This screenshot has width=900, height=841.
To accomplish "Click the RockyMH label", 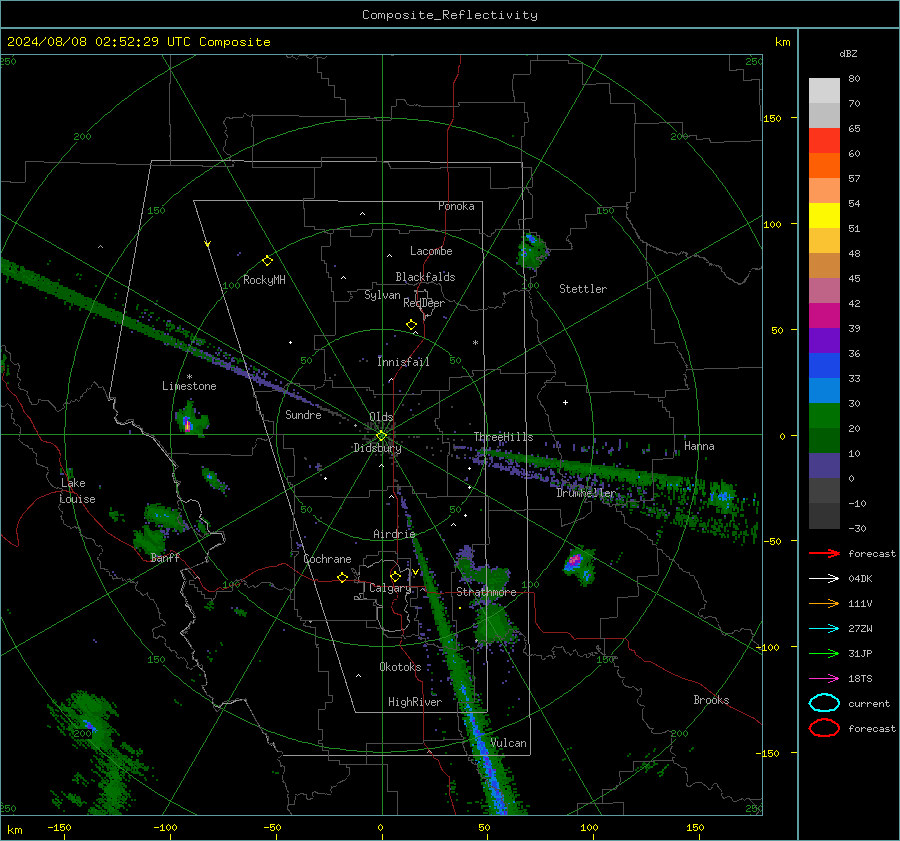I will [264, 280].
